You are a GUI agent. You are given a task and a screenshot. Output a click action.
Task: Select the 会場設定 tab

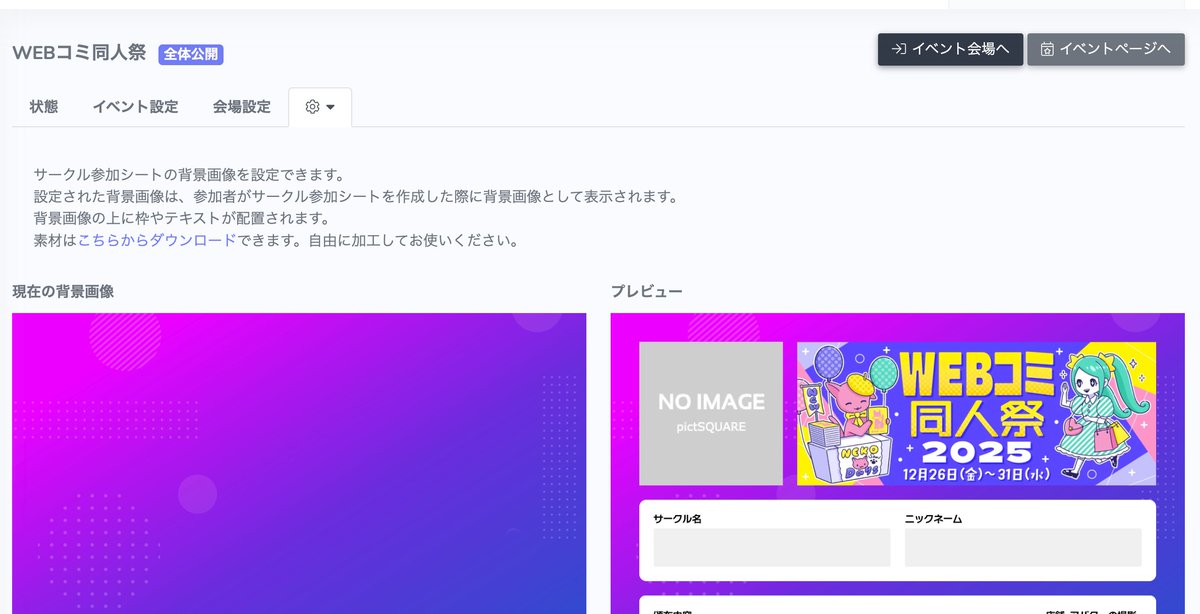(241, 107)
